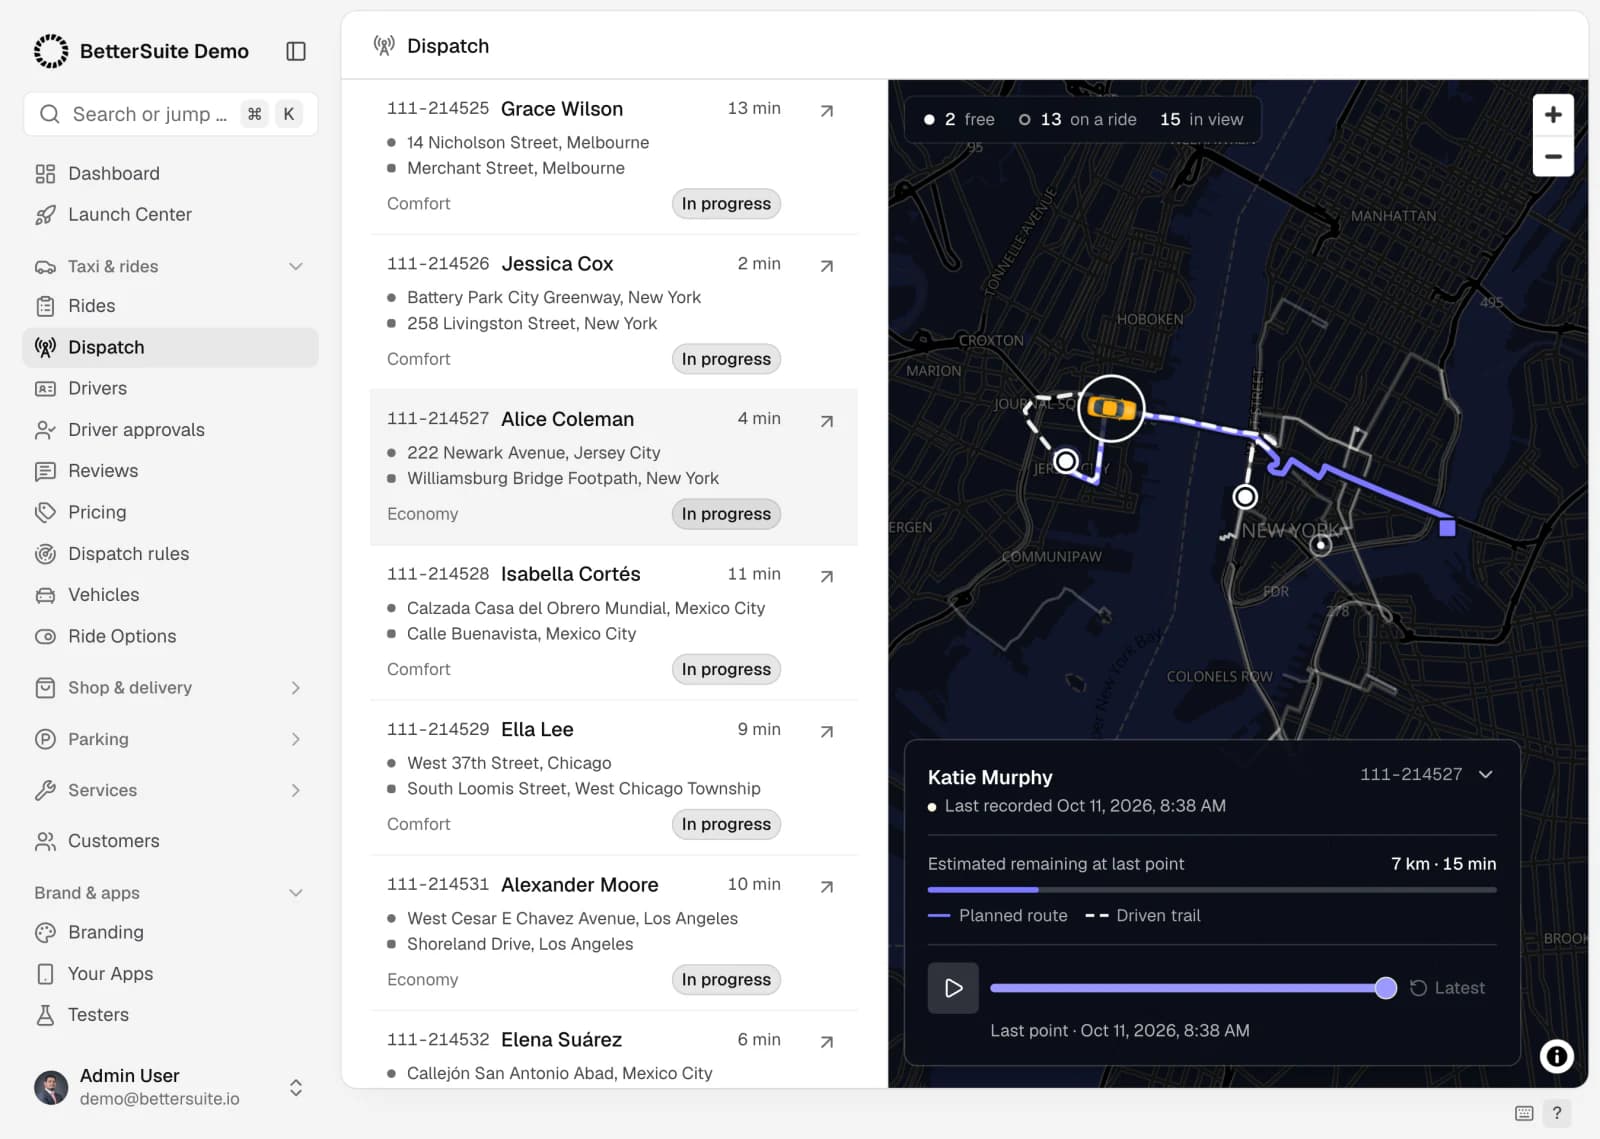Zoom out on the map
This screenshot has height=1139, width=1600.
pos(1553,156)
